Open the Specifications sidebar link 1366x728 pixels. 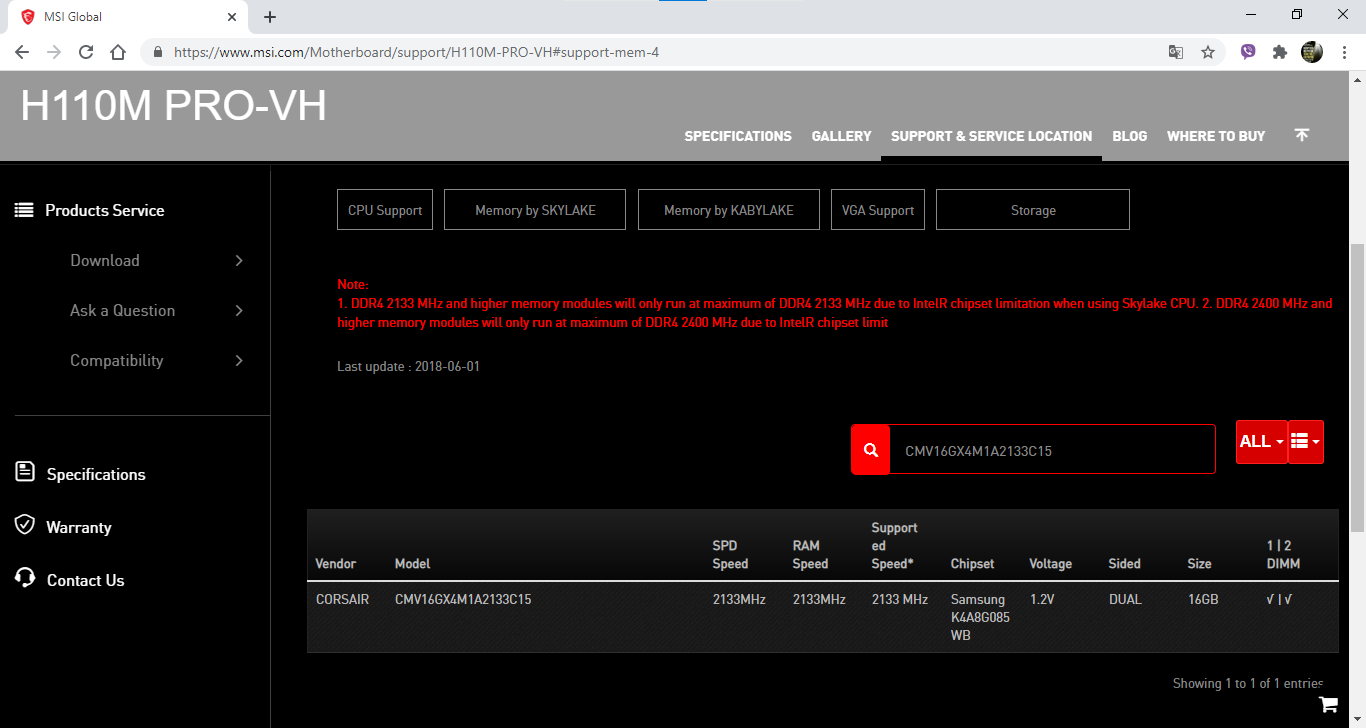tap(96, 474)
